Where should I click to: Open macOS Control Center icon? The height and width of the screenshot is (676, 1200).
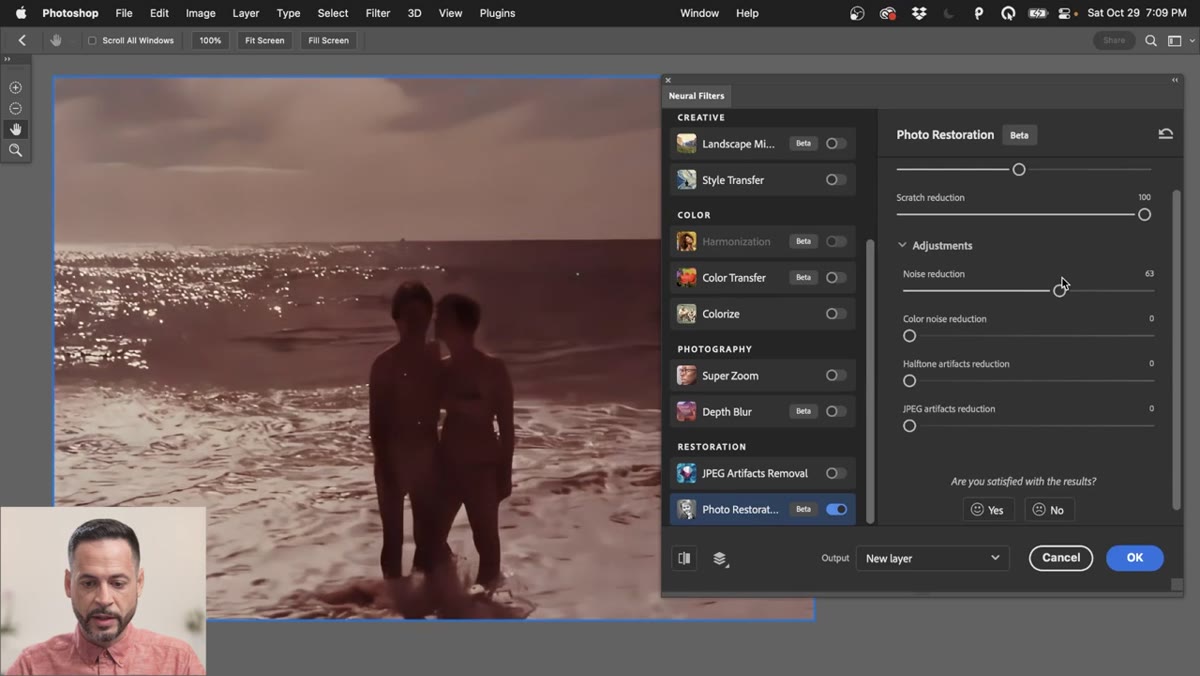[x=1065, y=13]
